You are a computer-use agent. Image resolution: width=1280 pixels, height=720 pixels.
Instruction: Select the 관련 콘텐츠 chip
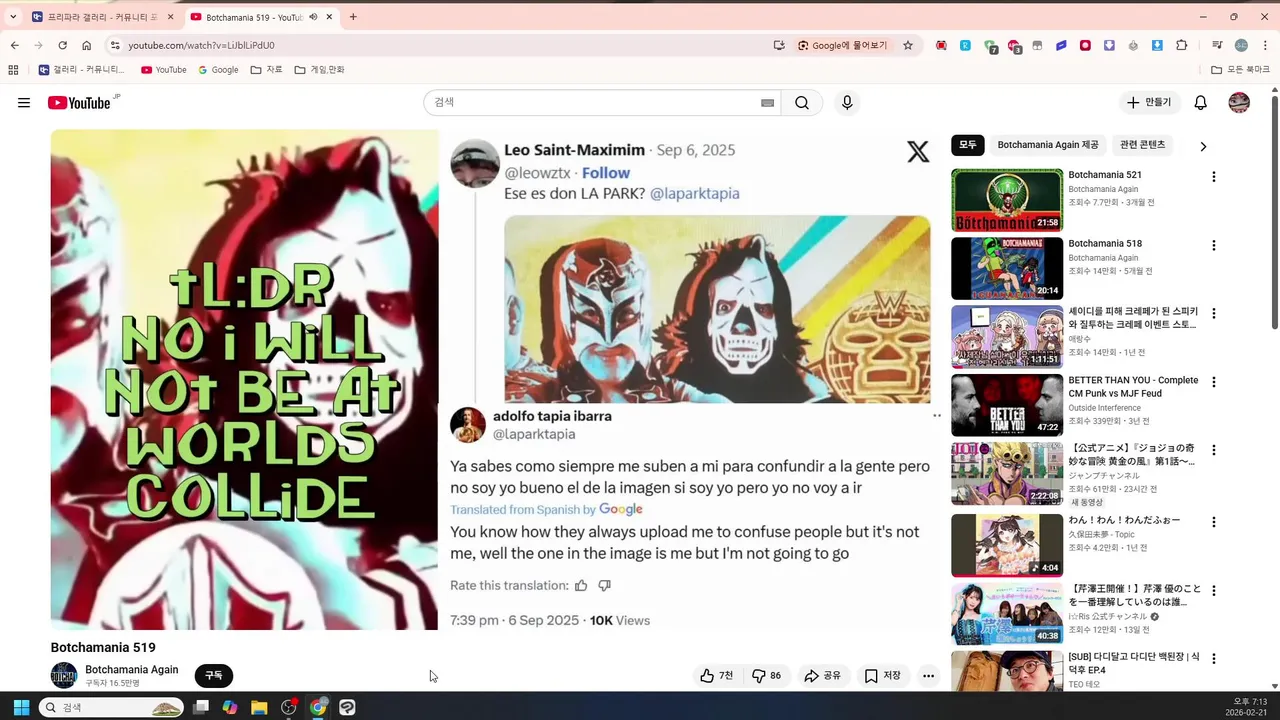[x=1142, y=145]
